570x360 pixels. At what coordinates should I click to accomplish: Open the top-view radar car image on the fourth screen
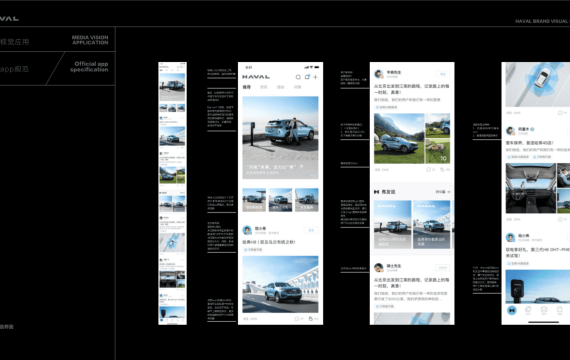538,84
